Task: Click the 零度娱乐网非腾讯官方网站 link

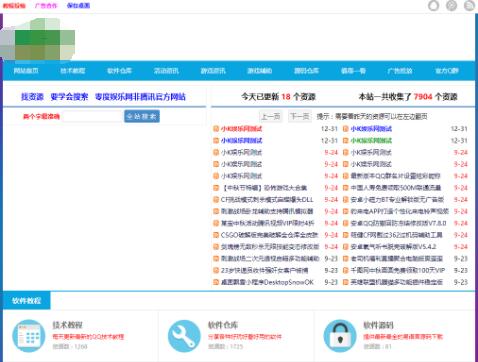Action: click(x=140, y=97)
